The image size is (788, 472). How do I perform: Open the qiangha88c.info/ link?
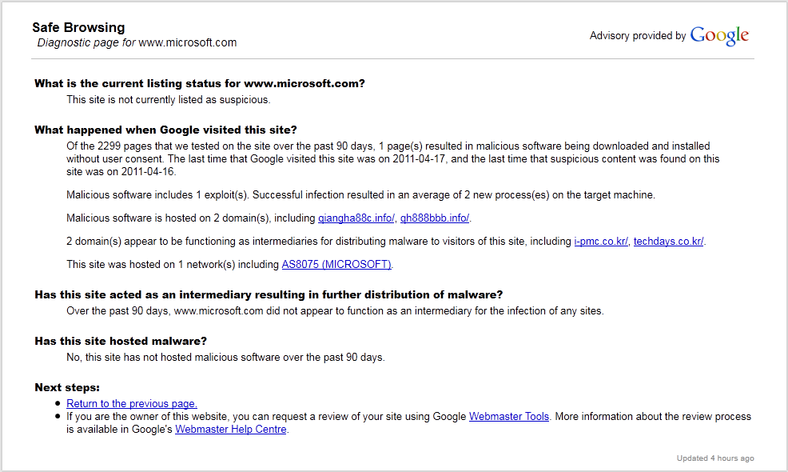tap(356, 218)
